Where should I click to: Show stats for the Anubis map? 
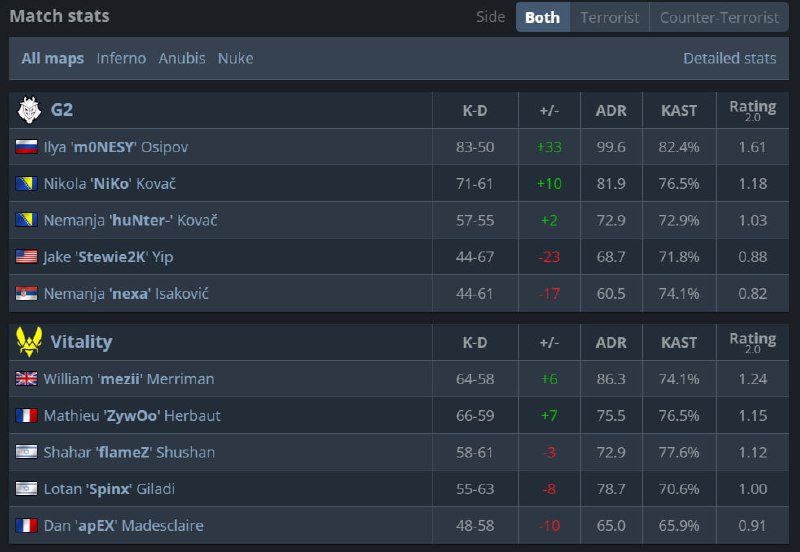182,58
